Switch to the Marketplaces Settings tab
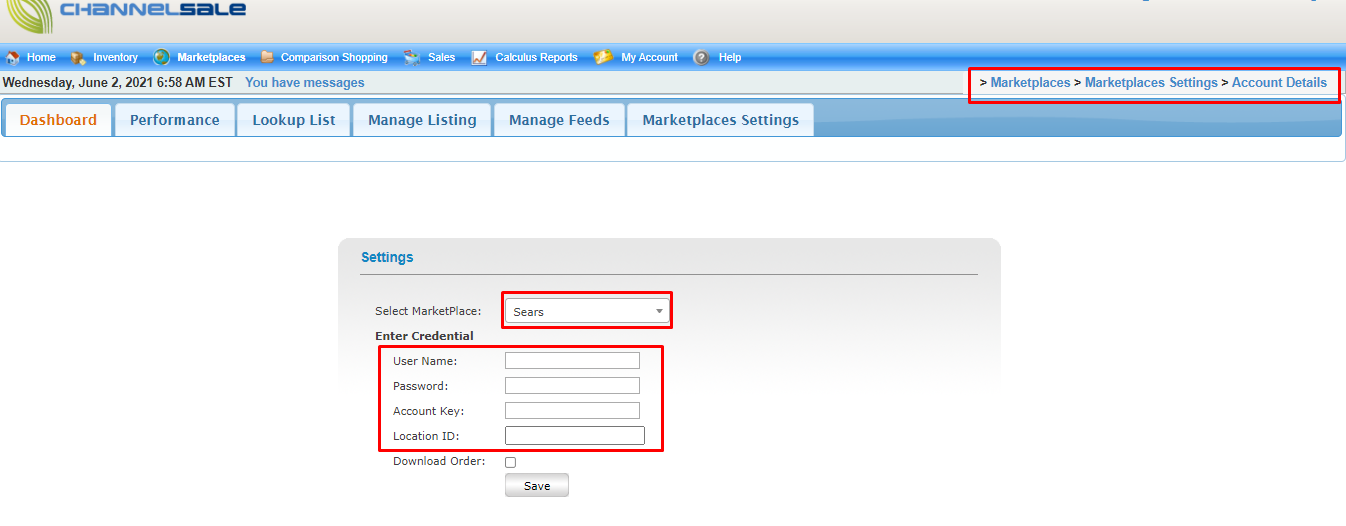The image size is (1346, 526). click(720, 120)
